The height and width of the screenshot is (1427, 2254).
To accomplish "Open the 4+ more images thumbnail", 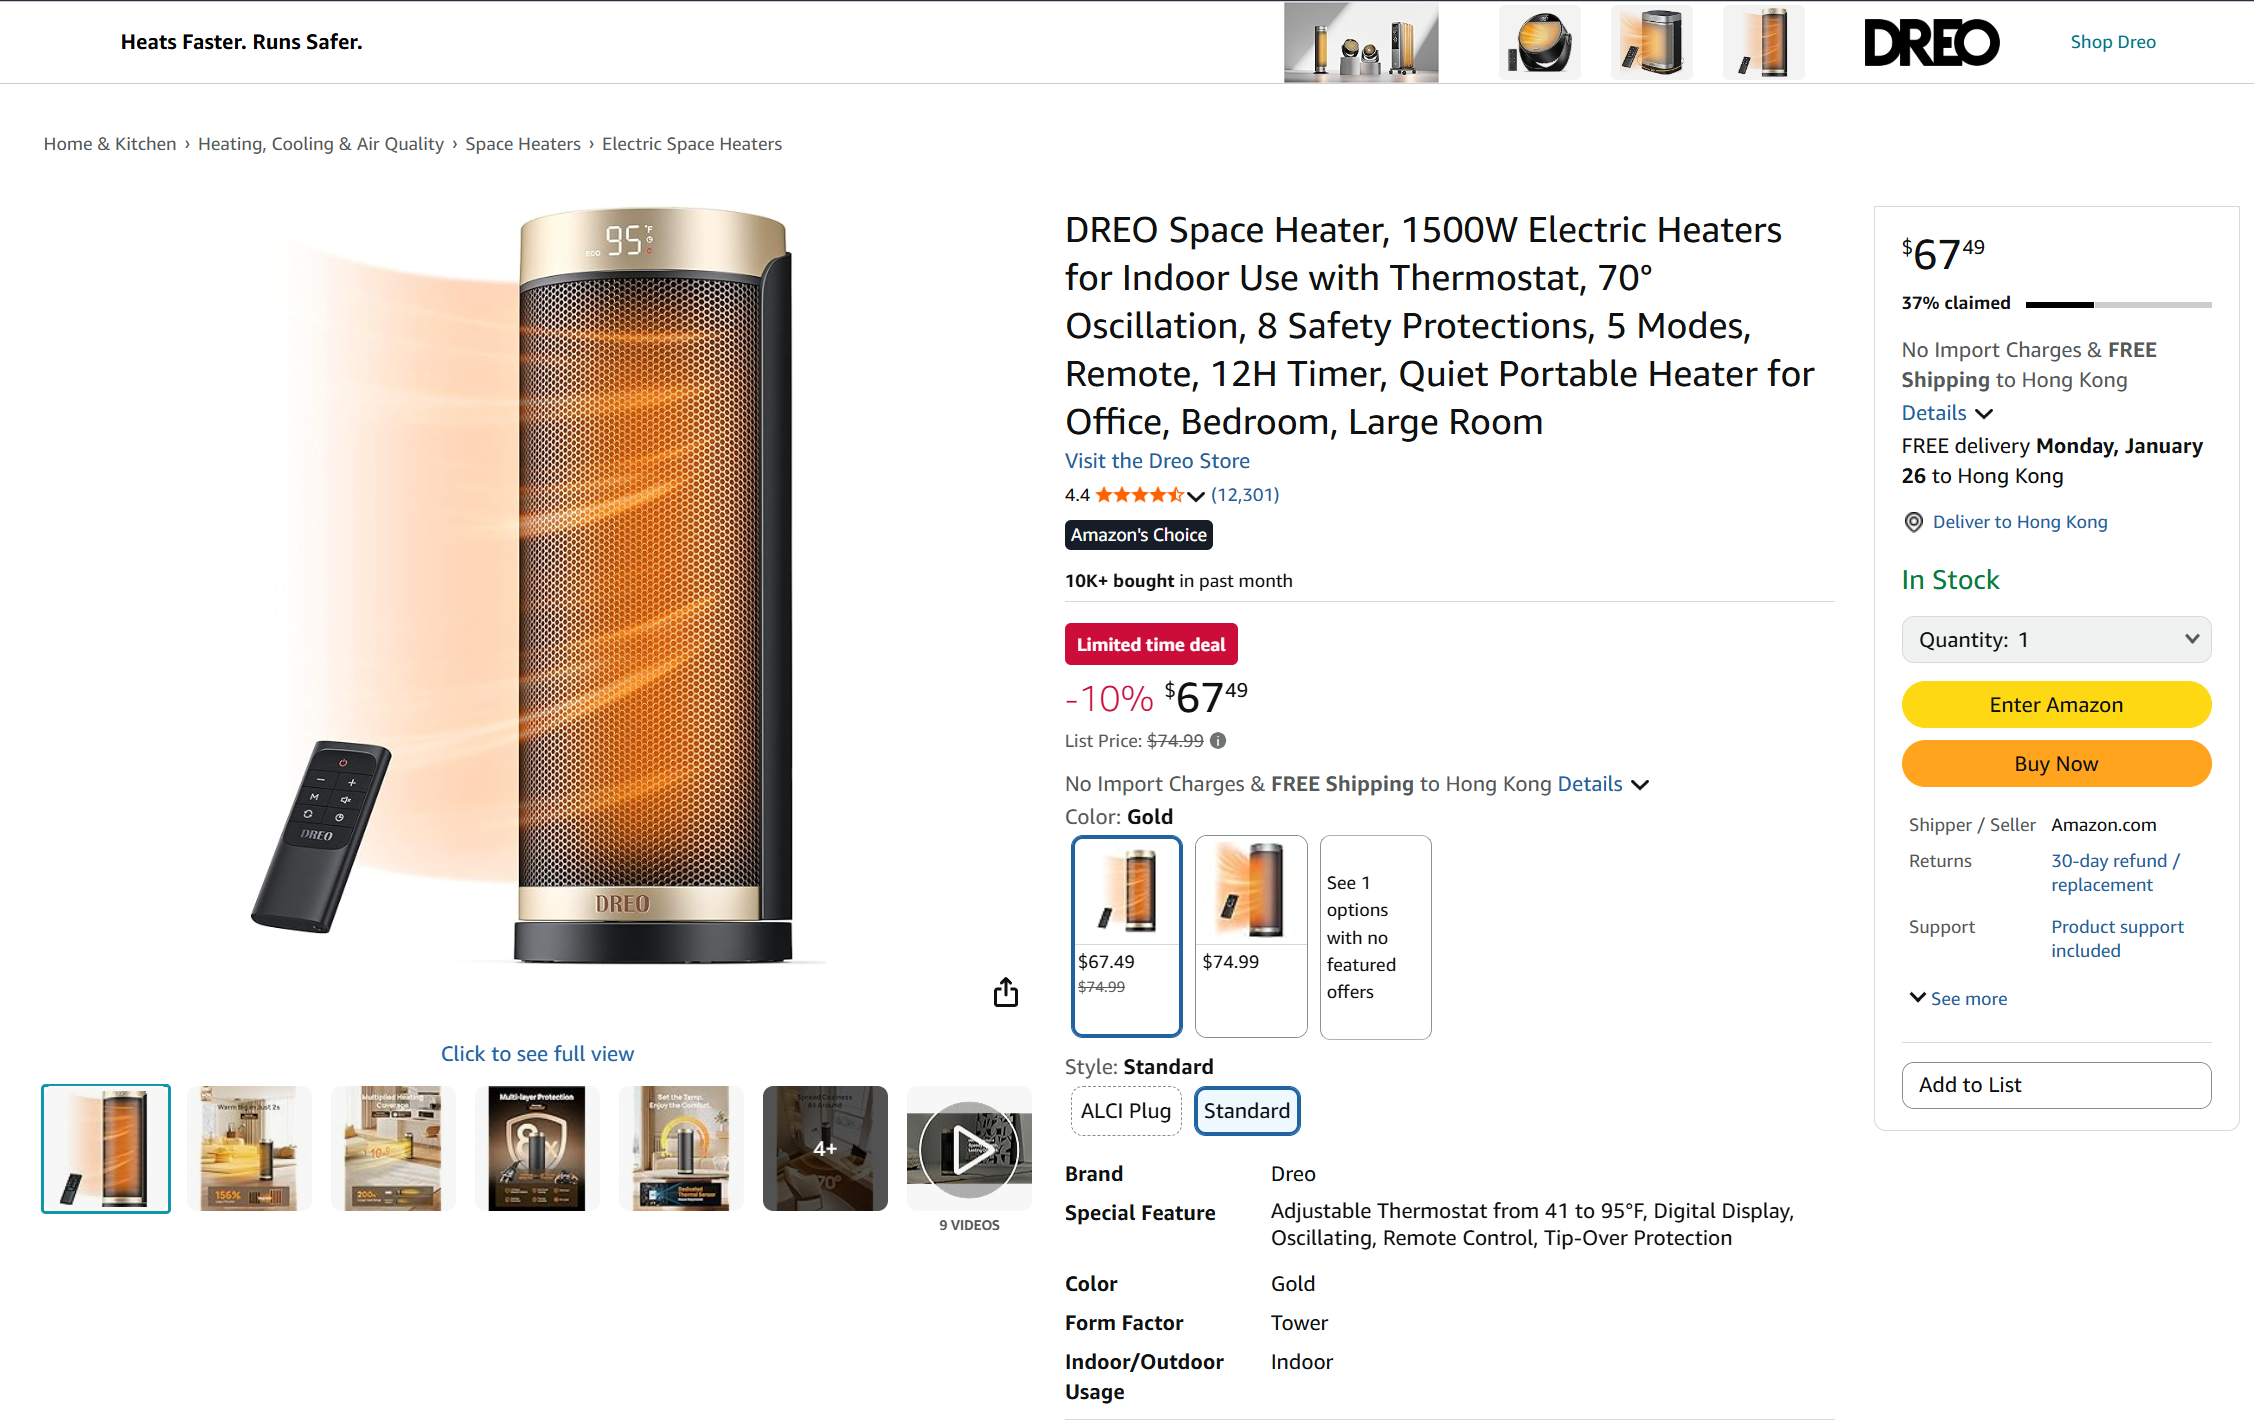I will pos(824,1148).
